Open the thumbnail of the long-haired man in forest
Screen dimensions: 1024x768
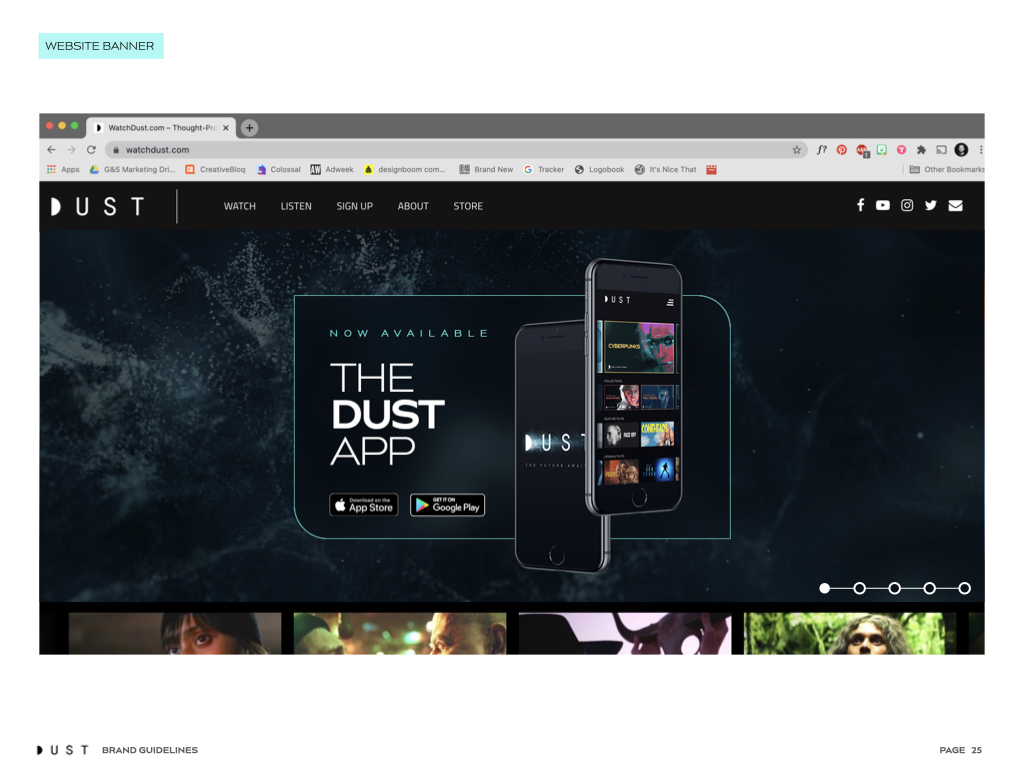pyautogui.click(x=850, y=633)
